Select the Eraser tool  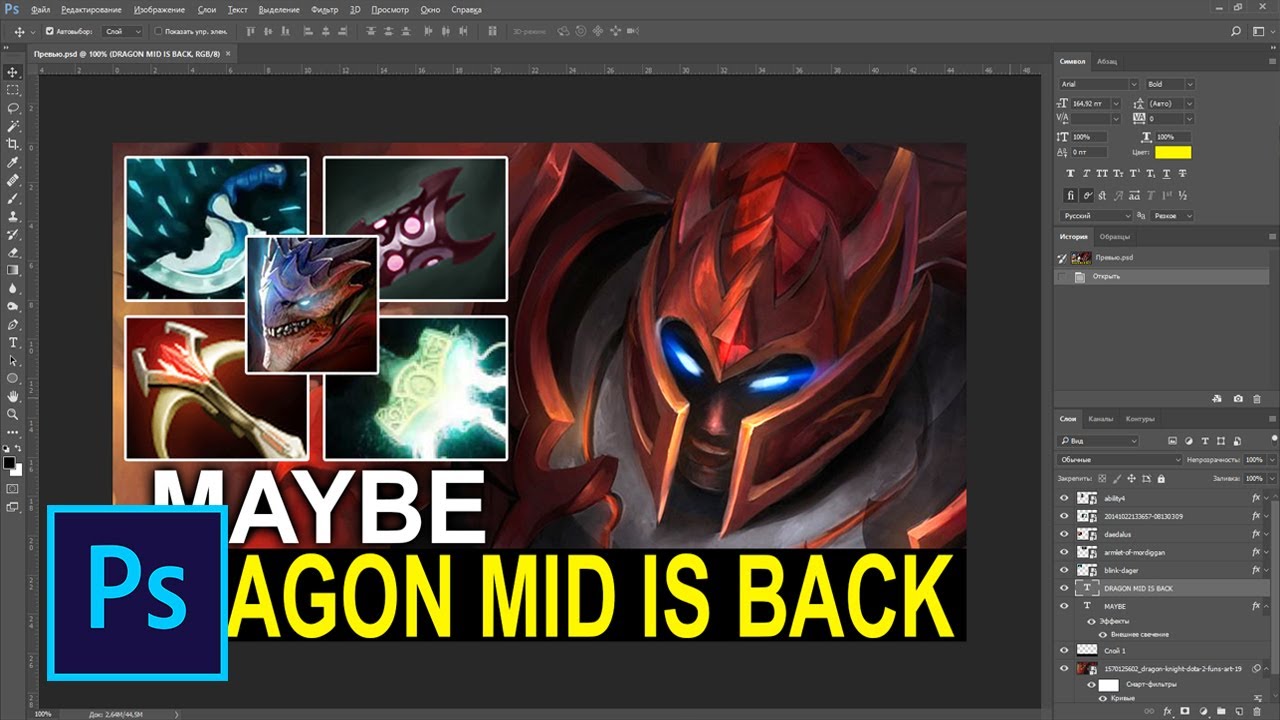tap(13, 252)
